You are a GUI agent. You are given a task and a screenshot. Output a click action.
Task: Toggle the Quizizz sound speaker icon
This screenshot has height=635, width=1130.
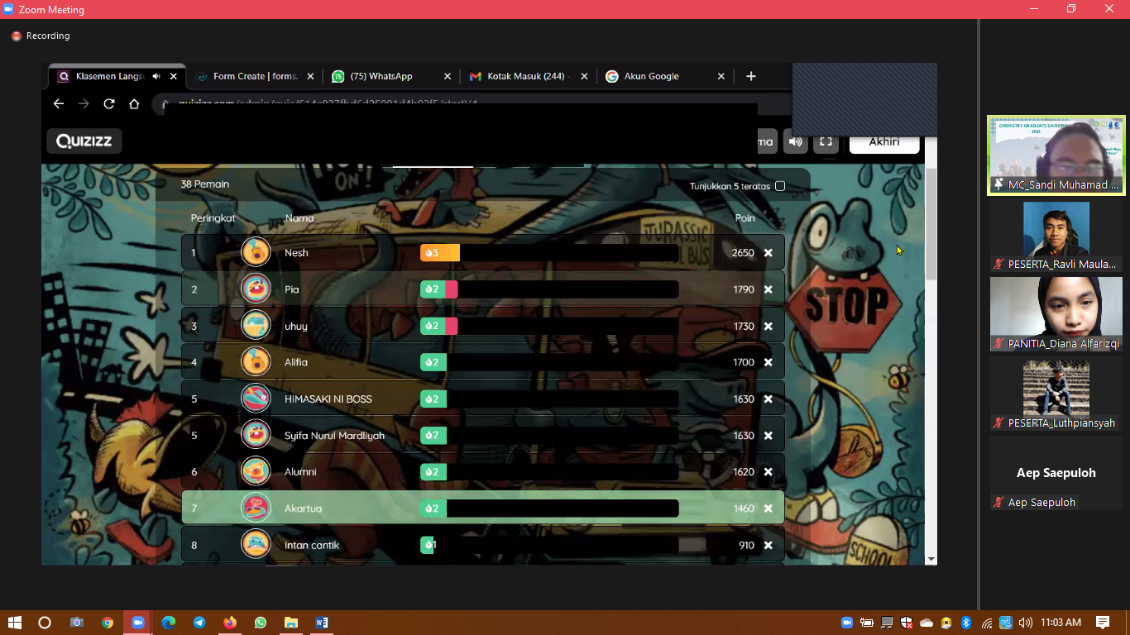[796, 142]
